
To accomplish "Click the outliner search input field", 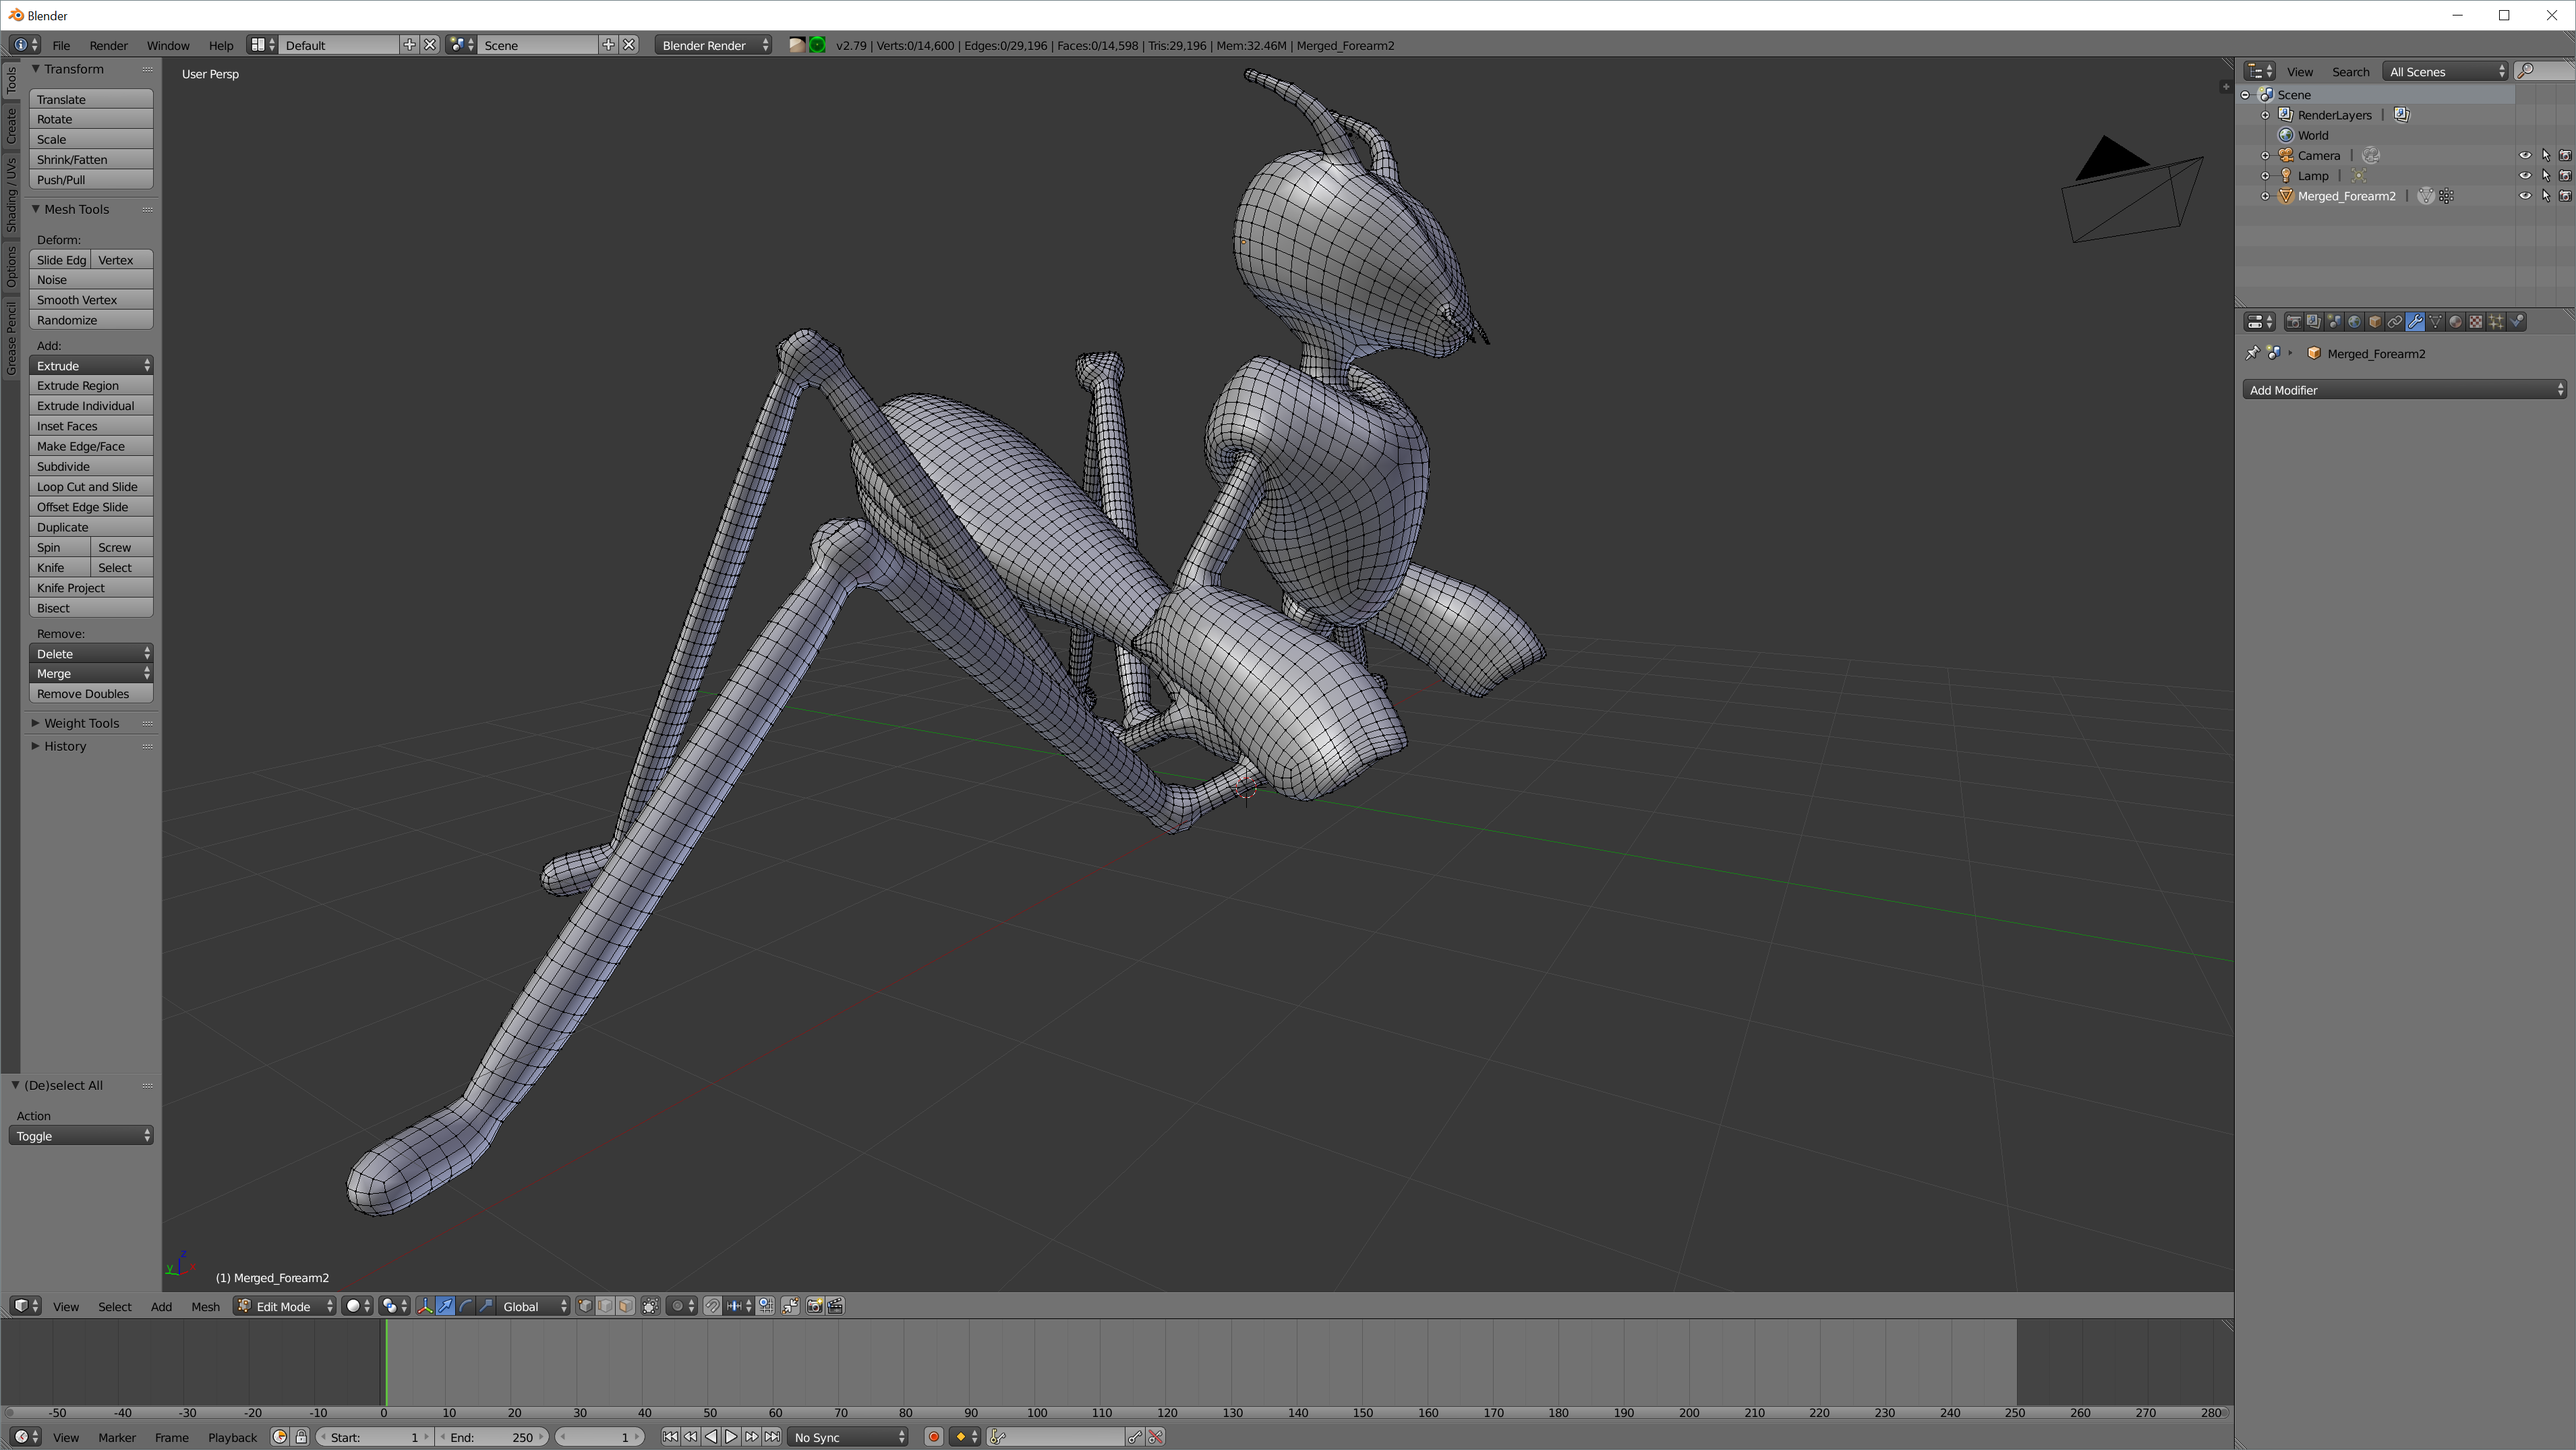I will (x=2548, y=71).
